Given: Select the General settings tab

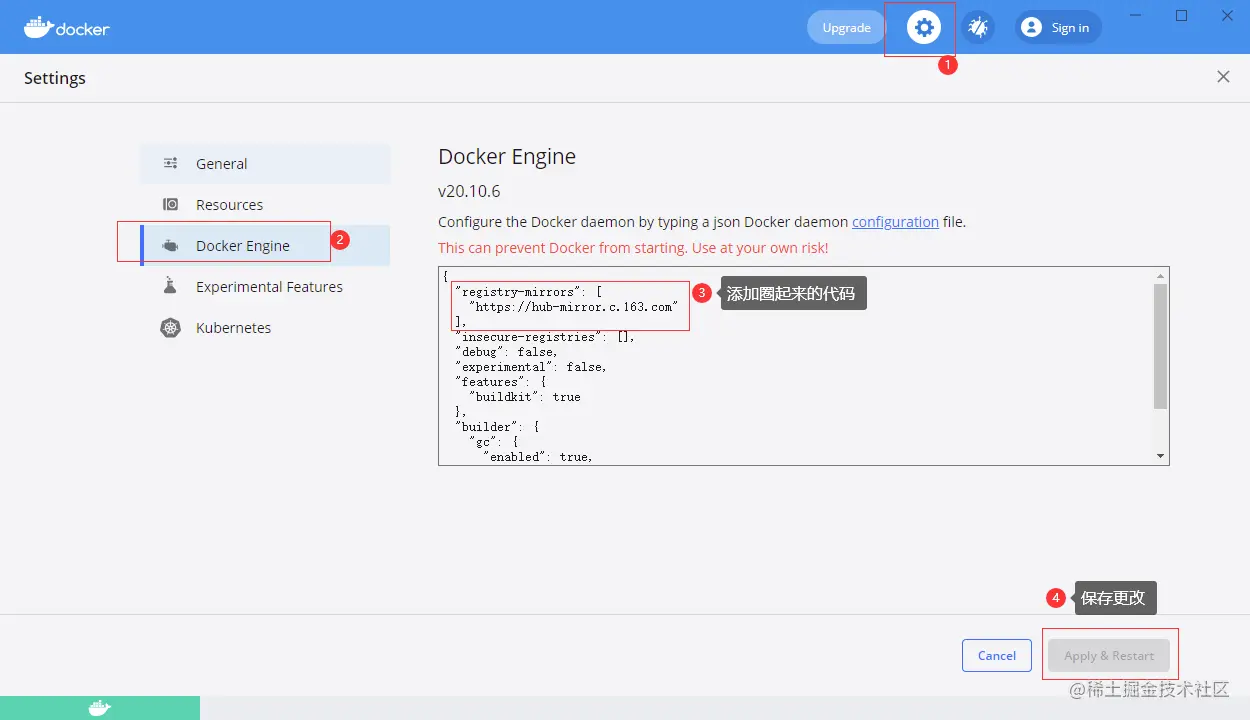Looking at the screenshot, I should 265,163.
